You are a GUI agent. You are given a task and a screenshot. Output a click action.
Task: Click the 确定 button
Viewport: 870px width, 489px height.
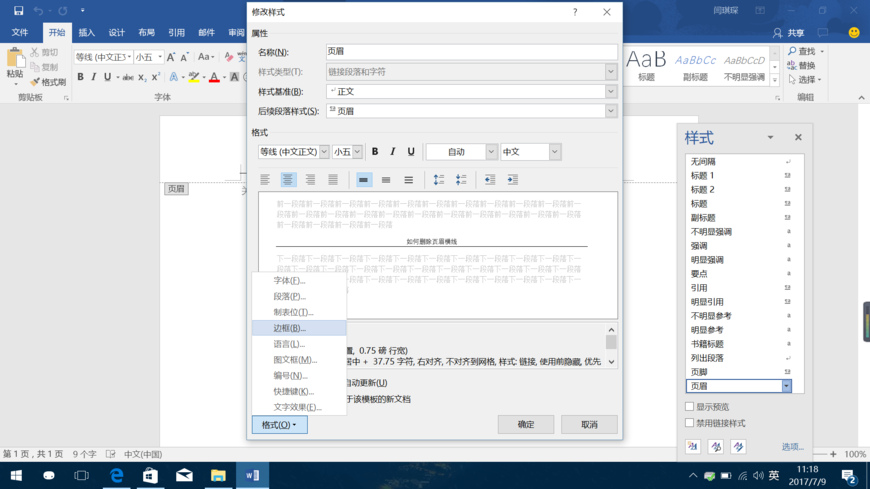point(525,425)
